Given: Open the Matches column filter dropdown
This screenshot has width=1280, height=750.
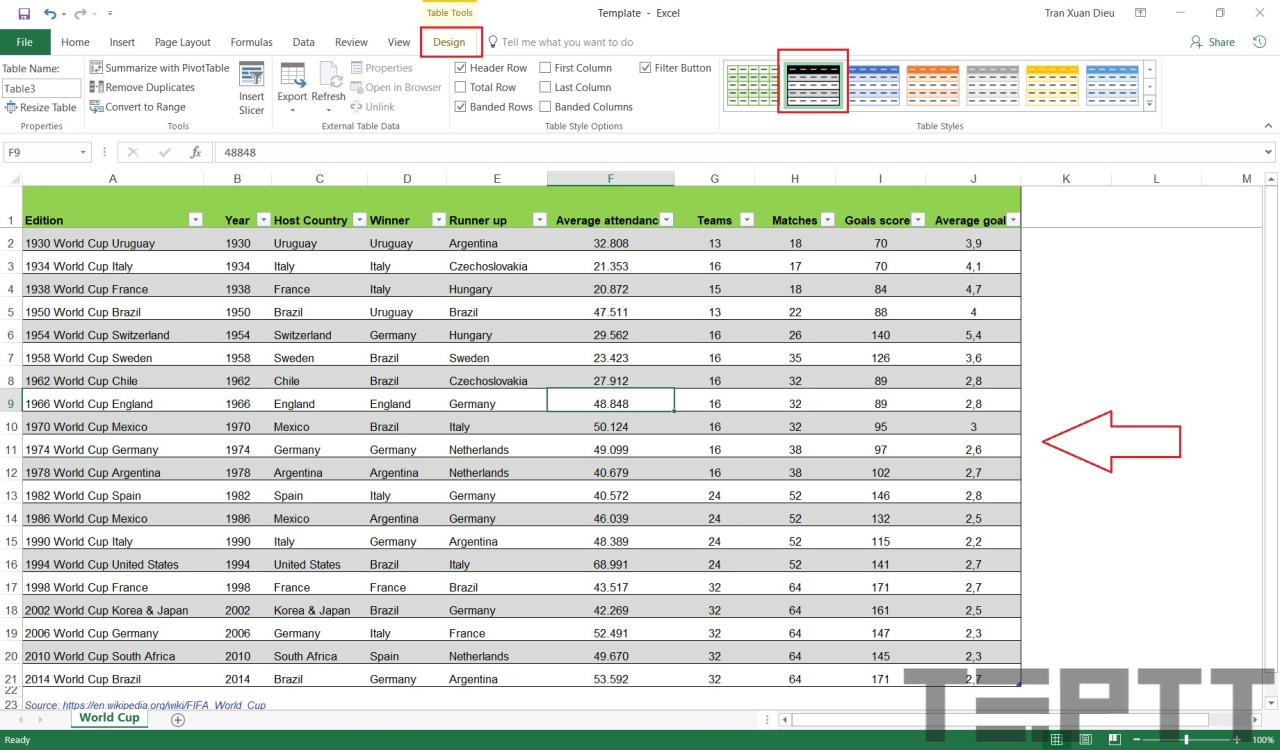Looking at the screenshot, I should click(x=827, y=220).
